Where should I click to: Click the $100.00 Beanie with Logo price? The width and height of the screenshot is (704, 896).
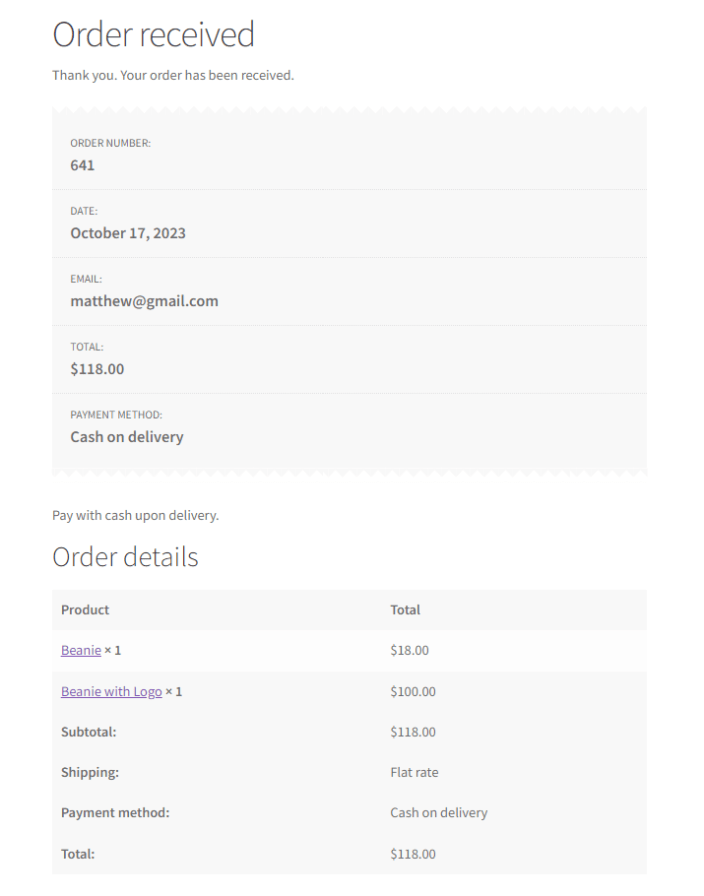pos(413,691)
